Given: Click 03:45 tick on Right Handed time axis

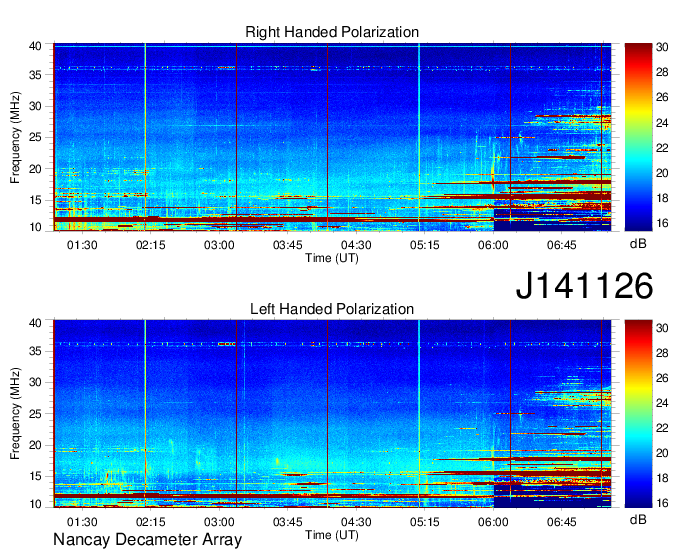Looking at the screenshot, I should (288, 245).
